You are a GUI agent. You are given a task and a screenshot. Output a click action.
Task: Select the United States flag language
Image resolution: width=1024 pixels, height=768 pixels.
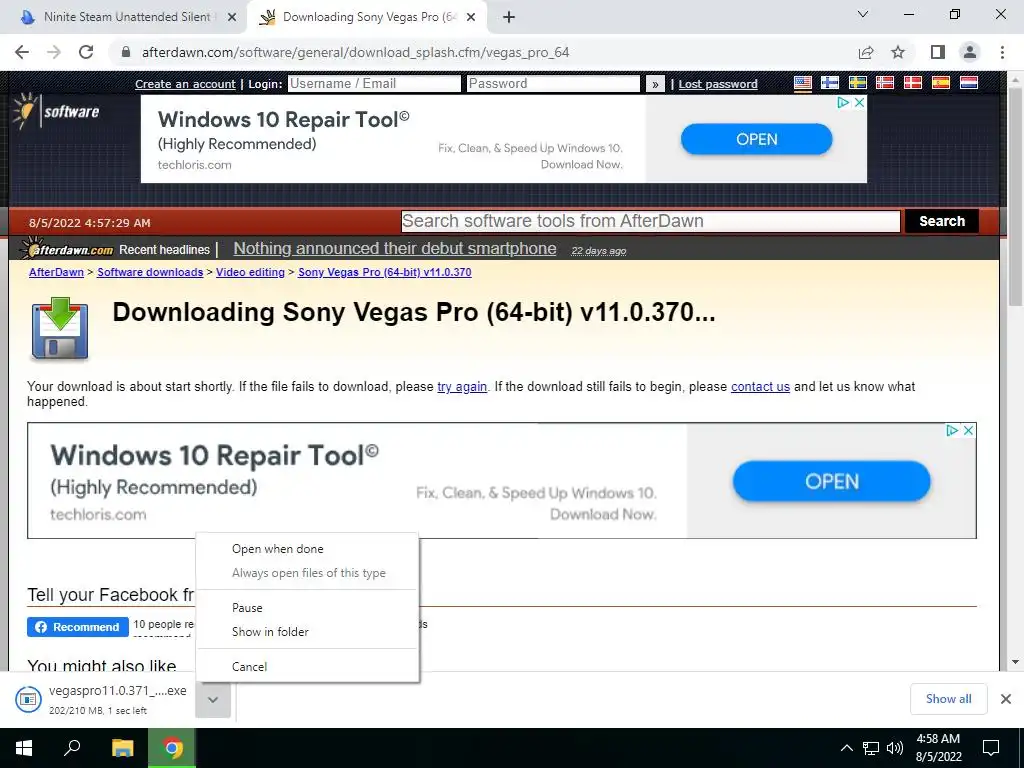pyautogui.click(x=803, y=83)
